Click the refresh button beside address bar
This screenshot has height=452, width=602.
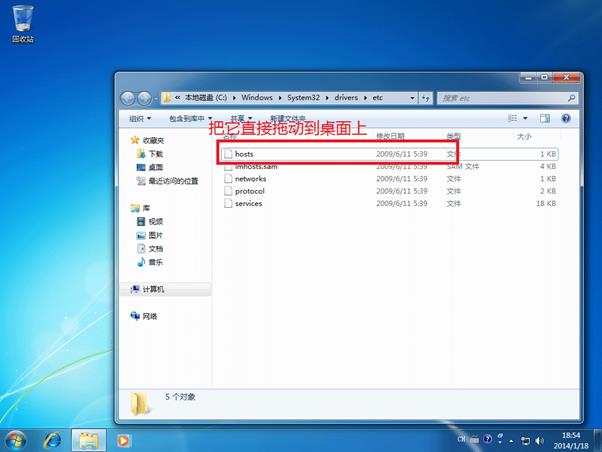point(427,98)
